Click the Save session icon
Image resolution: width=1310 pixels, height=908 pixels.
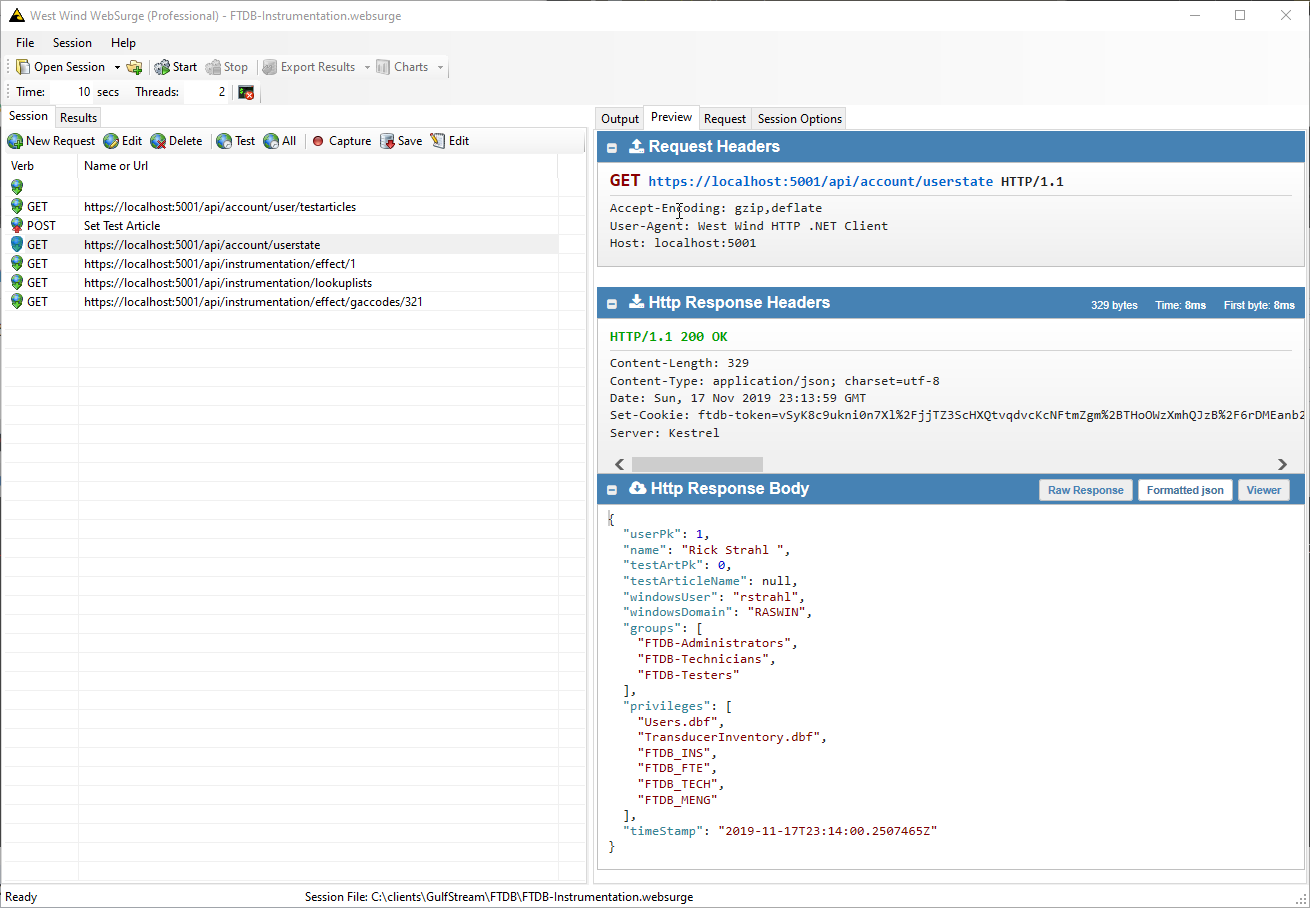(x=388, y=141)
